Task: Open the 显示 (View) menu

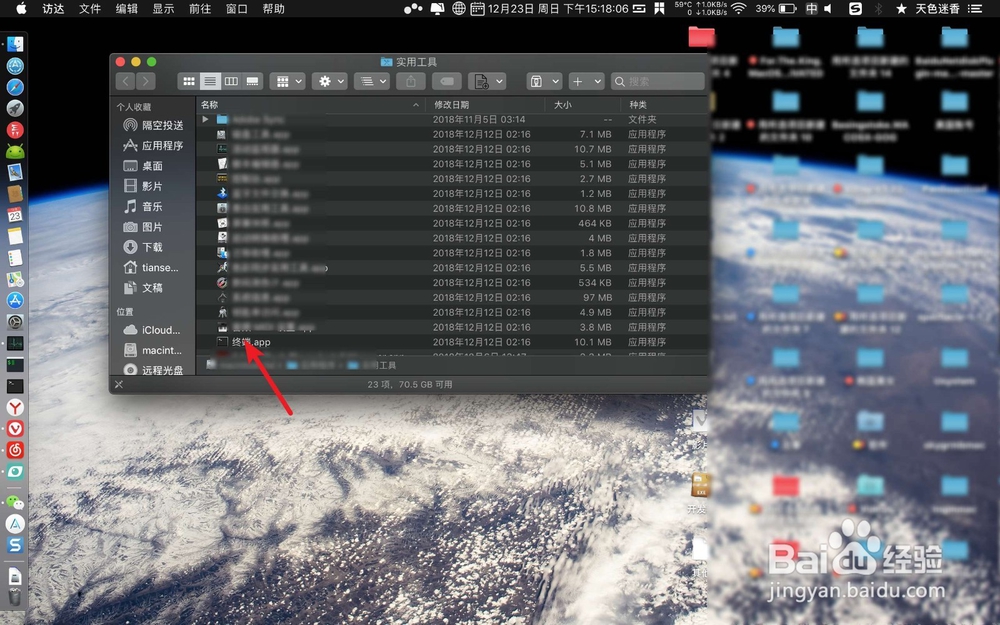Action: (x=163, y=9)
